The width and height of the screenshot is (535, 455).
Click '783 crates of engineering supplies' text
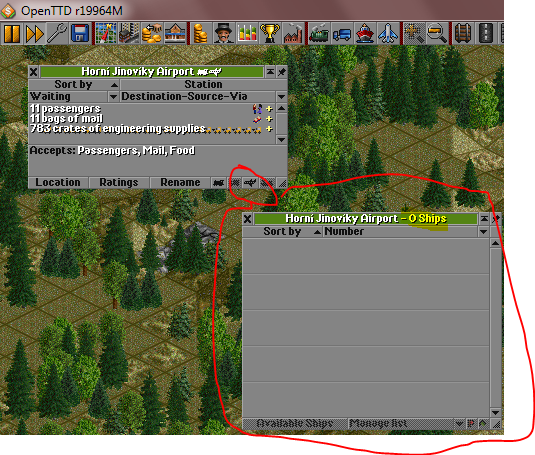tap(117, 129)
